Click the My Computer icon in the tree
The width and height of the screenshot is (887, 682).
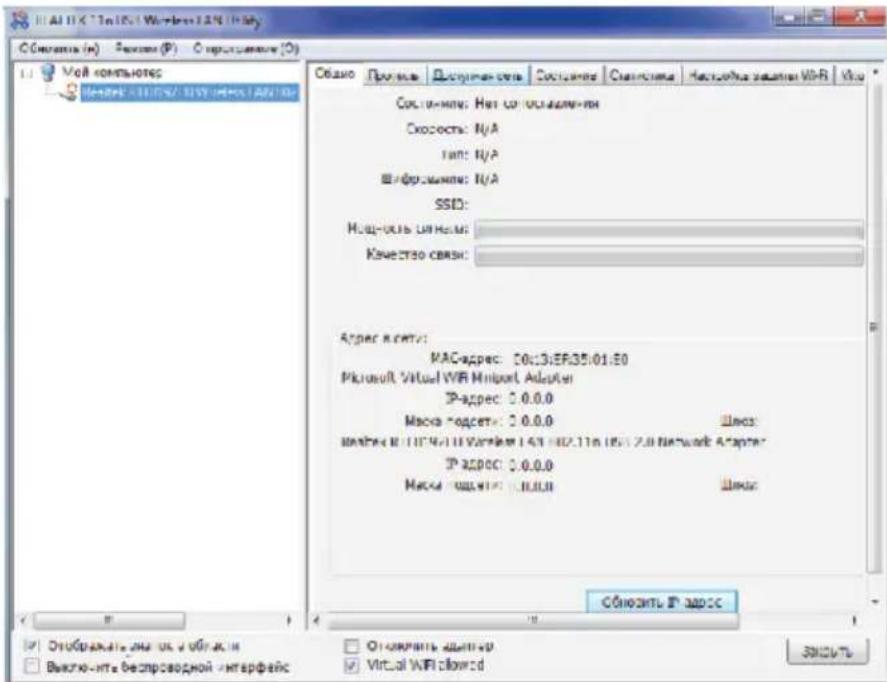pos(49,72)
